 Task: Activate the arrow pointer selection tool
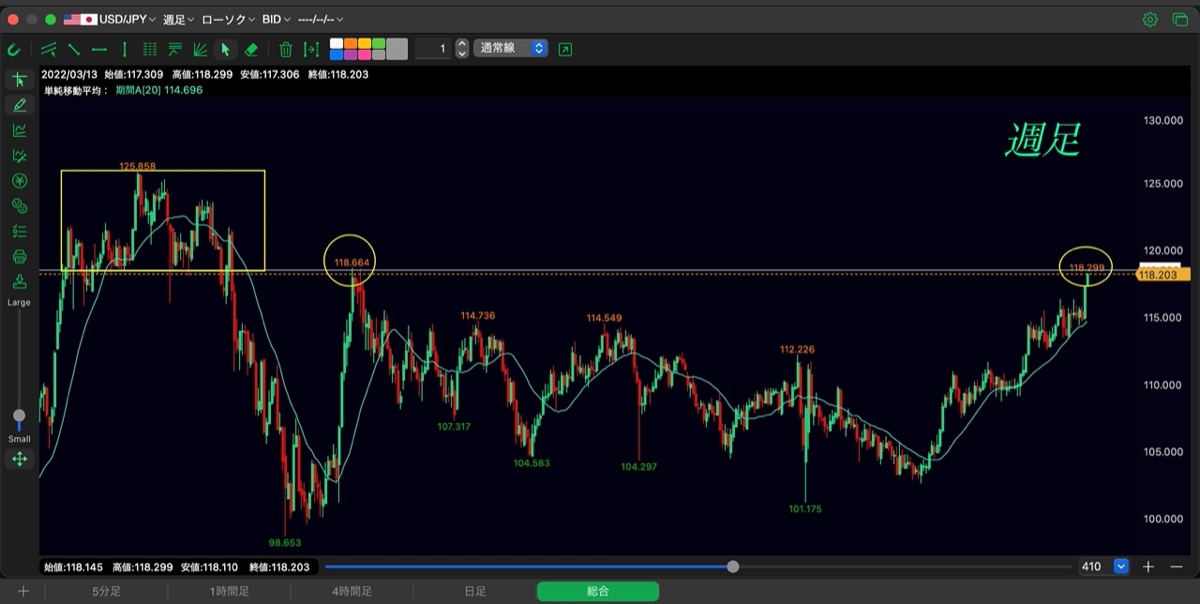(226, 49)
